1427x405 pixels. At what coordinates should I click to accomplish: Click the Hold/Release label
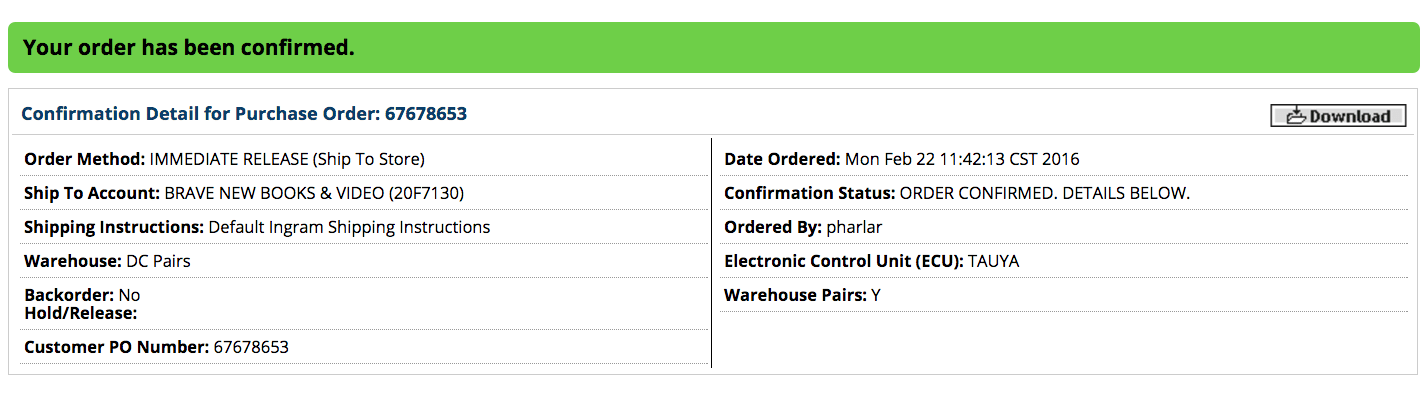point(80,313)
